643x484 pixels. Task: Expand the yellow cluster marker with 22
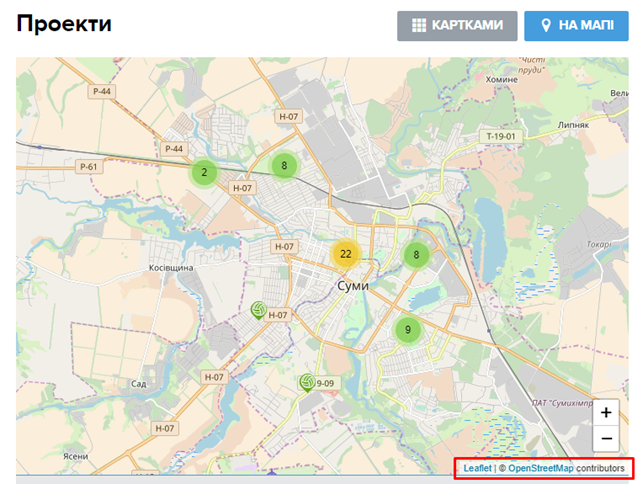pos(345,254)
